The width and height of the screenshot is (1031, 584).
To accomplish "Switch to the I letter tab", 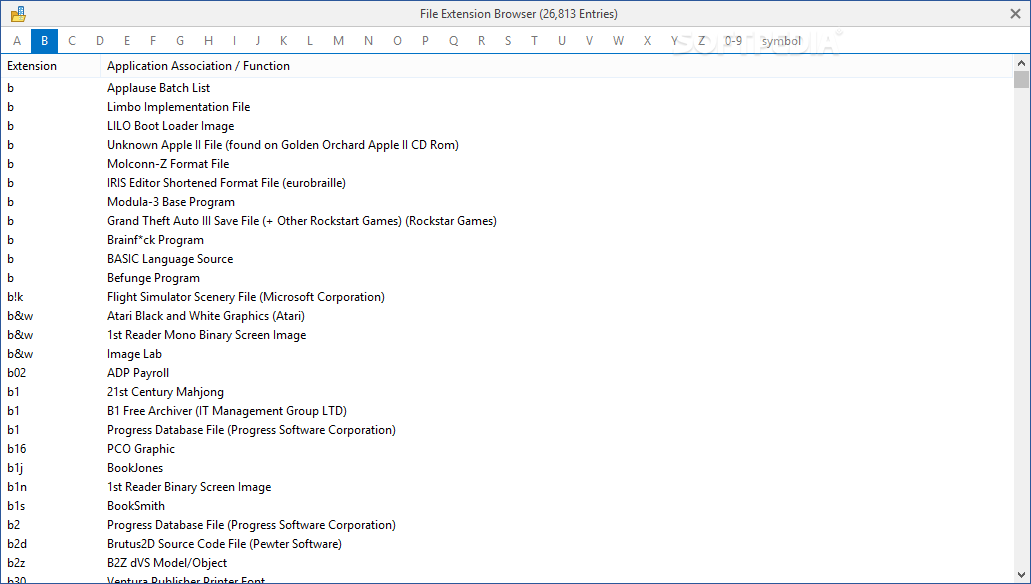I will [x=234, y=41].
